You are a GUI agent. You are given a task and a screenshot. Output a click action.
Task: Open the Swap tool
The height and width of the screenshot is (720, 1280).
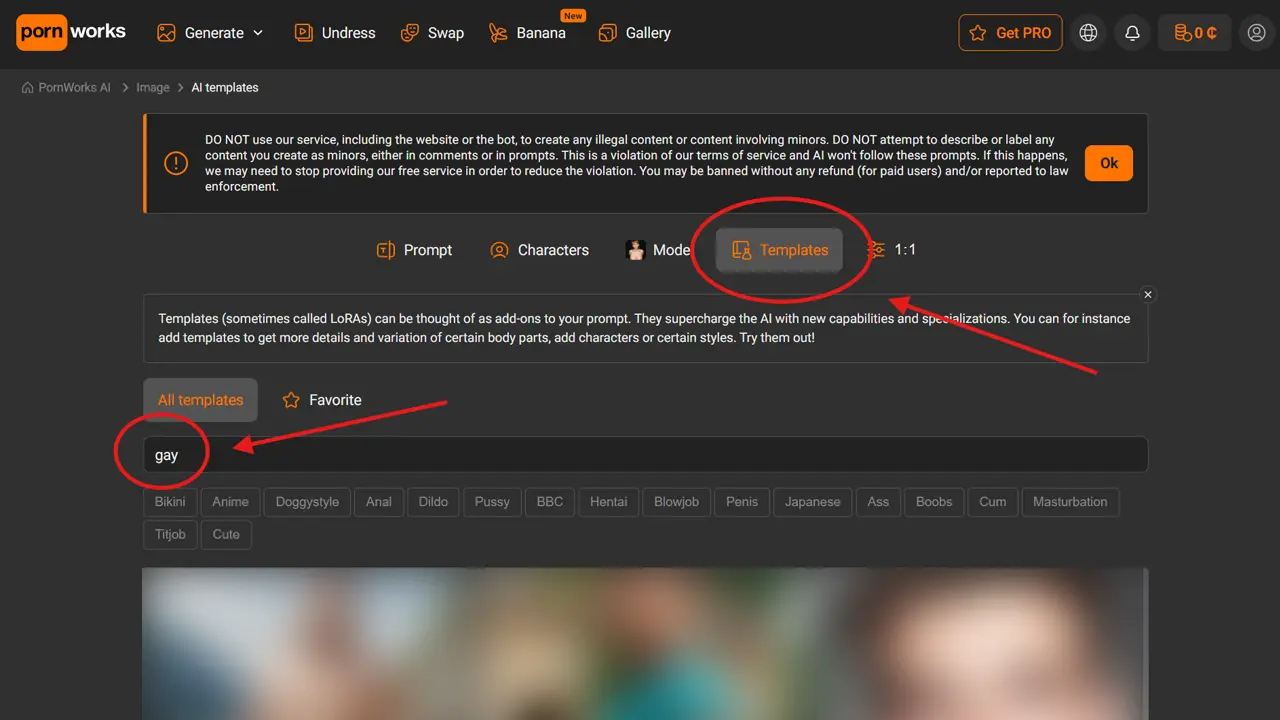click(x=431, y=33)
